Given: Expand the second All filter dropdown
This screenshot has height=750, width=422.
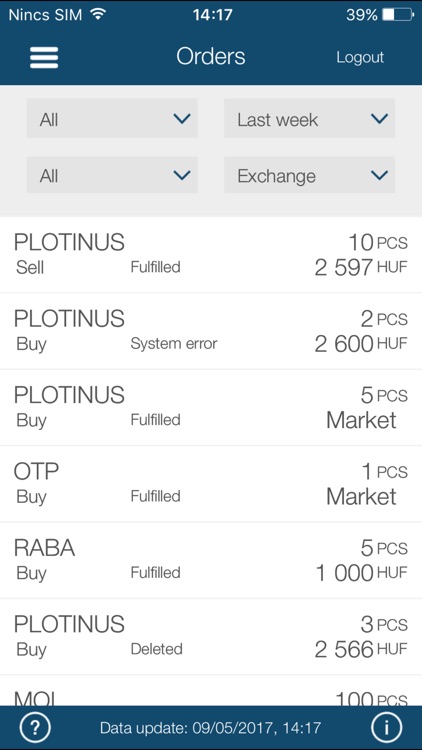Looking at the screenshot, I should [x=112, y=175].
